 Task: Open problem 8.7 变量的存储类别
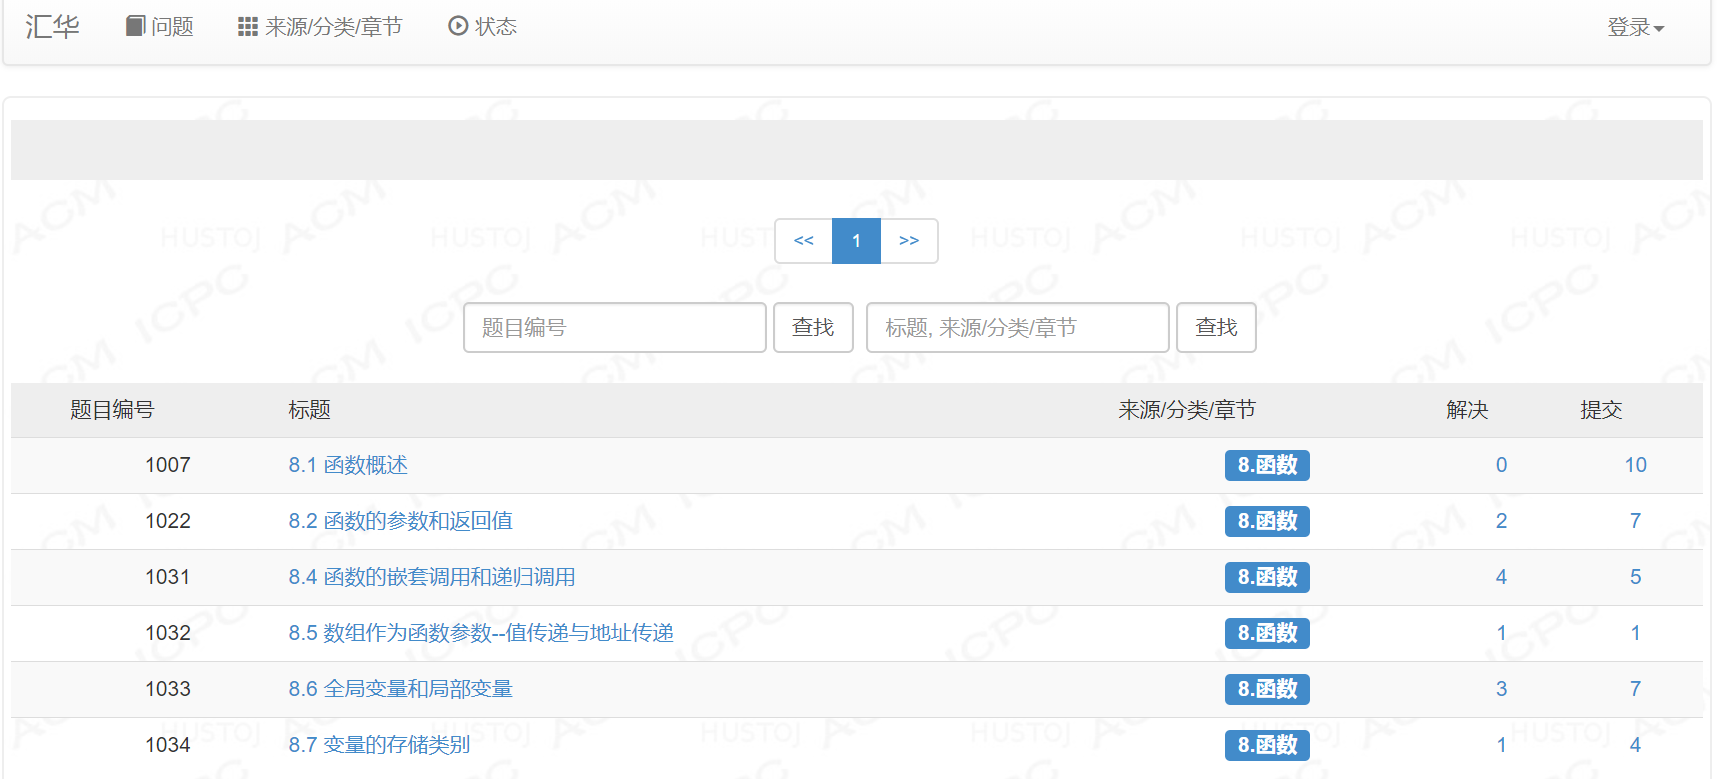click(379, 745)
